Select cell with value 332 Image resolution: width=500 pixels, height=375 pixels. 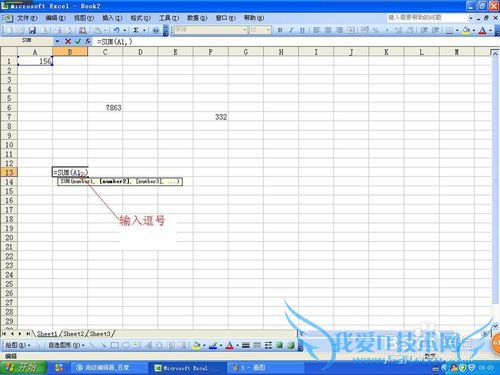(x=211, y=117)
